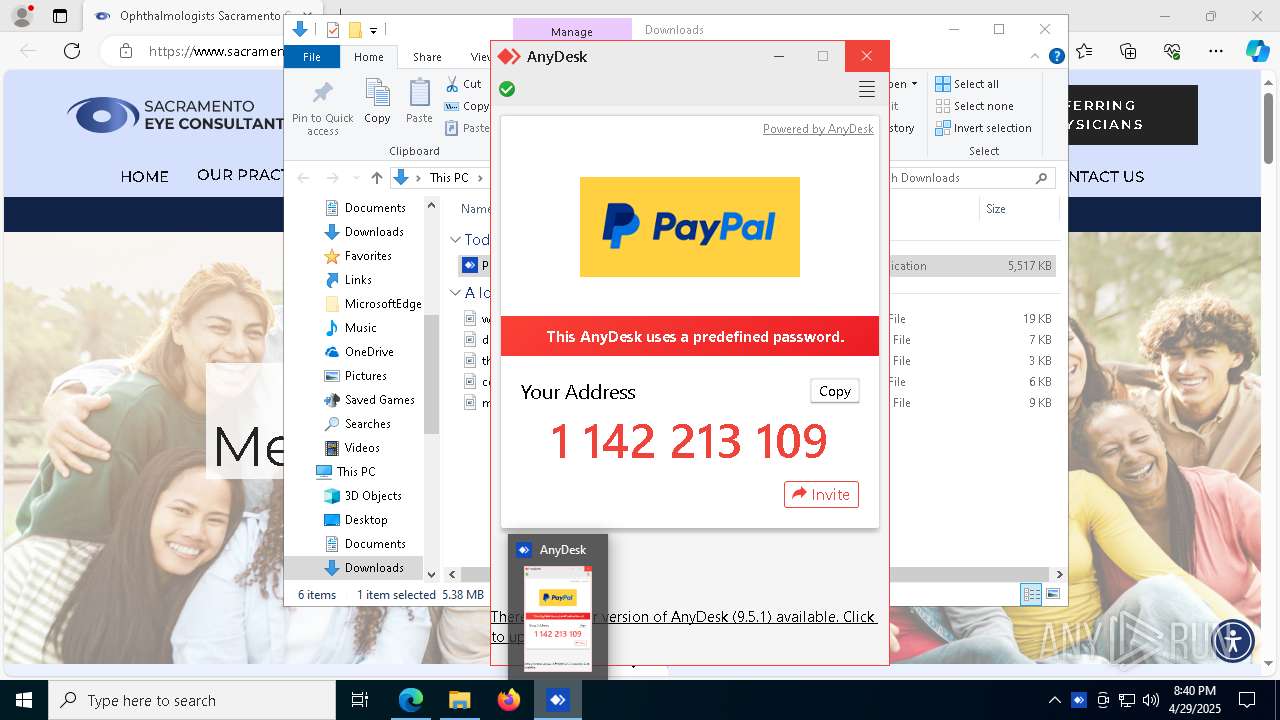Open the Windows Start menu

click(x=24, y=701)
